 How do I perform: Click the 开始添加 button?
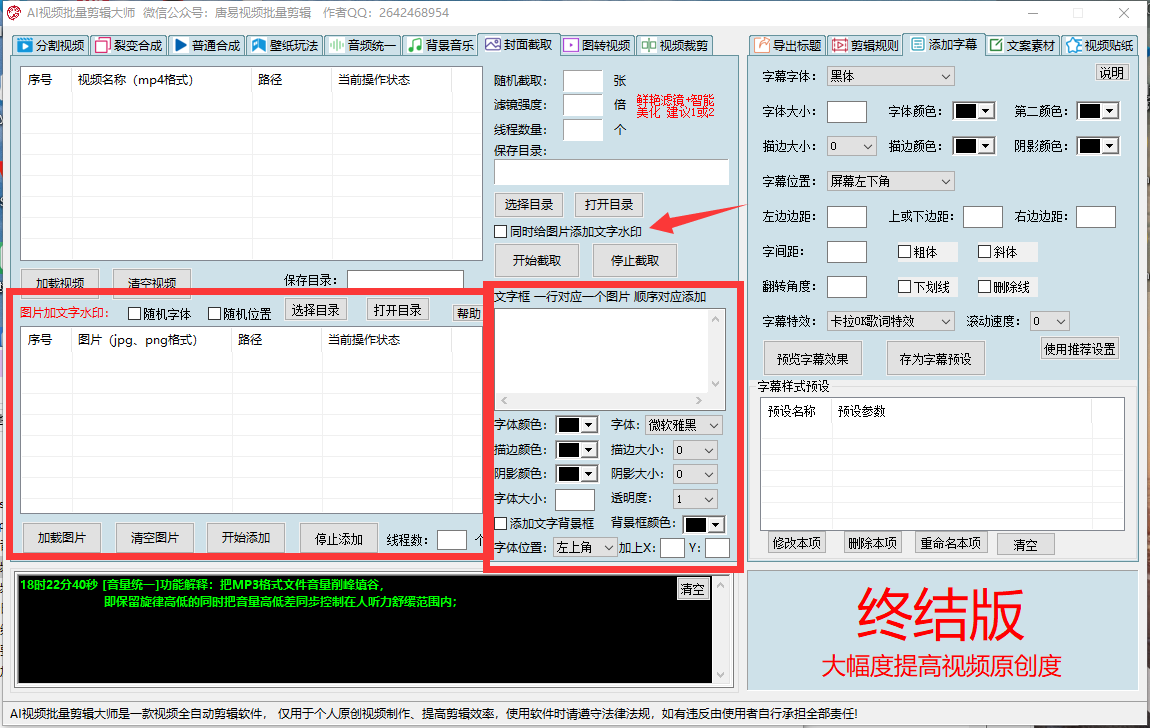point(246,537)
